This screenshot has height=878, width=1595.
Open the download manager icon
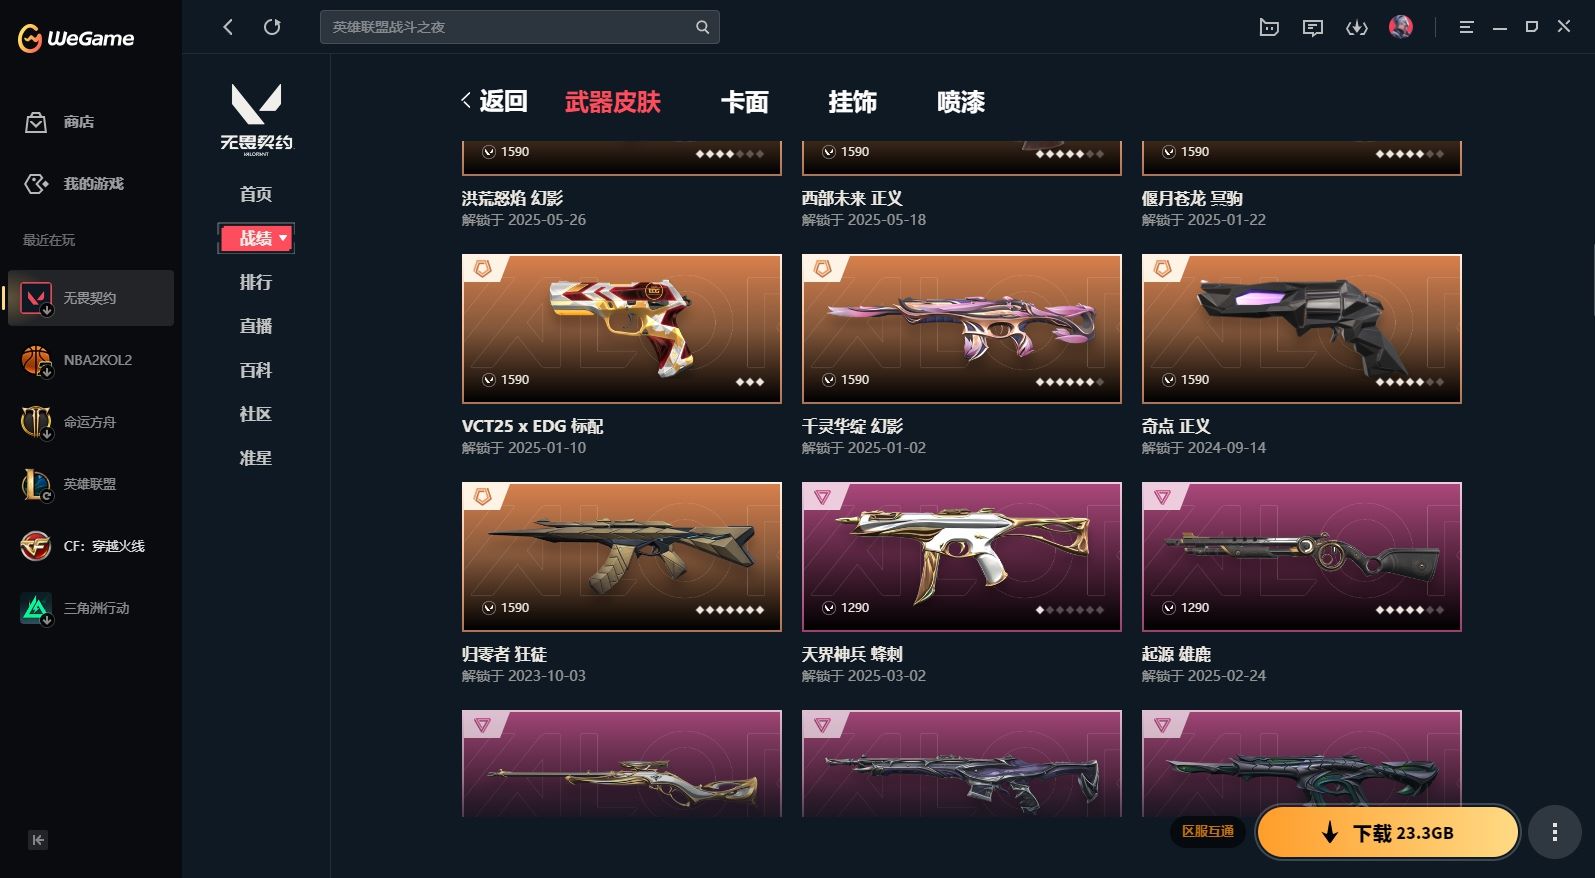click(1357, 28)
